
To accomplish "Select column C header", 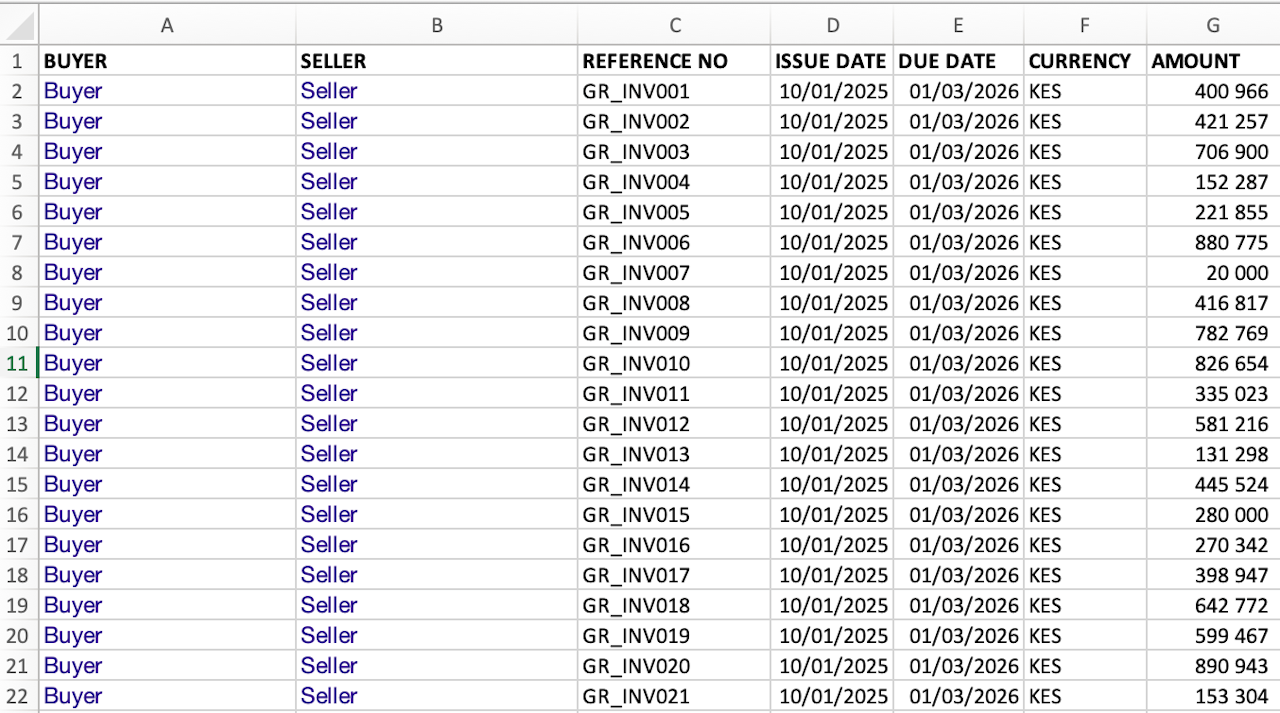I will click(x=675, y=26).
